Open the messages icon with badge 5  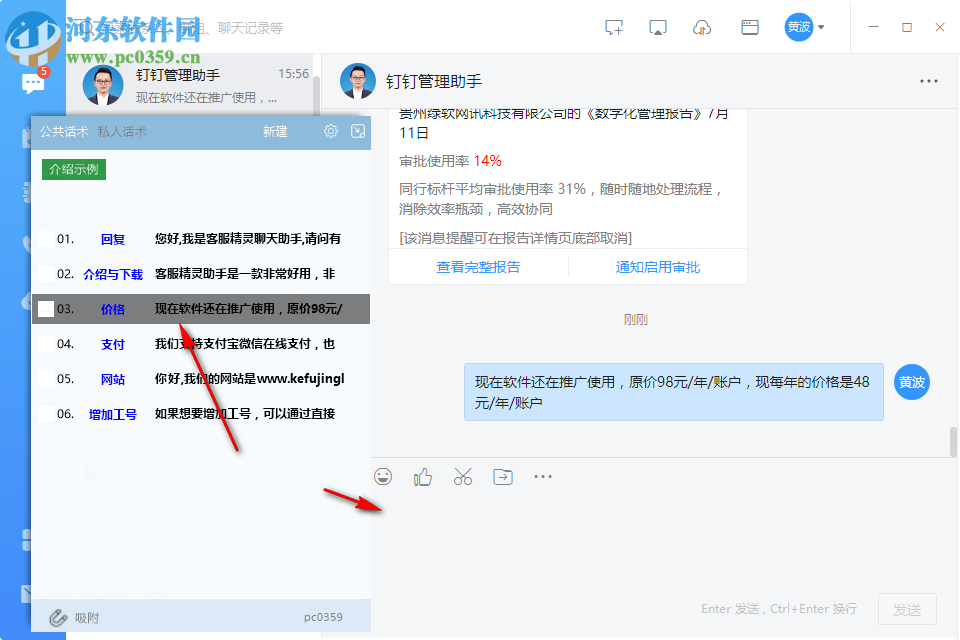(x=32, y=83)
